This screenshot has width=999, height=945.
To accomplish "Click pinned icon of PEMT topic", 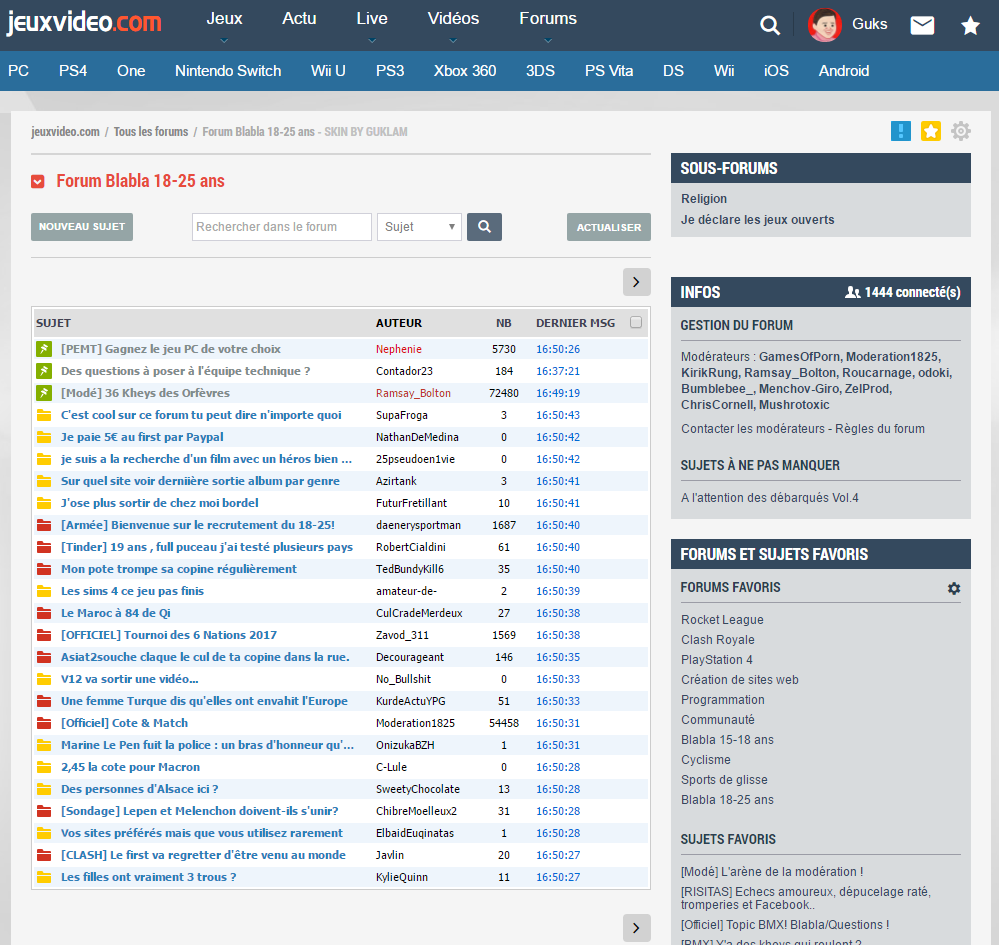I will pyautogui.click(x=44, y=349).
